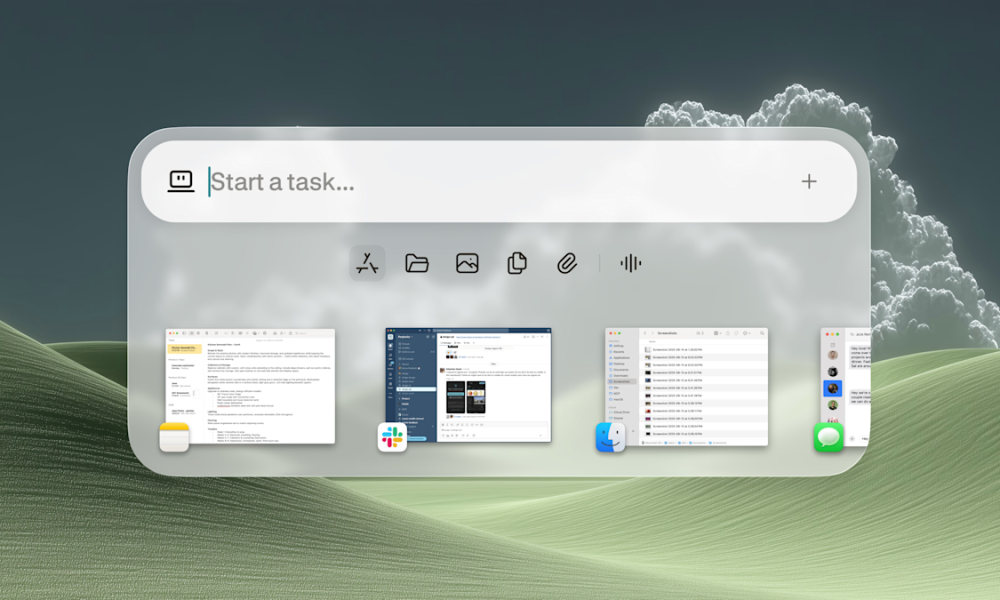1000x600 pixels.
Task: Select the Messages window thumbnail
Action: (842, 380)
